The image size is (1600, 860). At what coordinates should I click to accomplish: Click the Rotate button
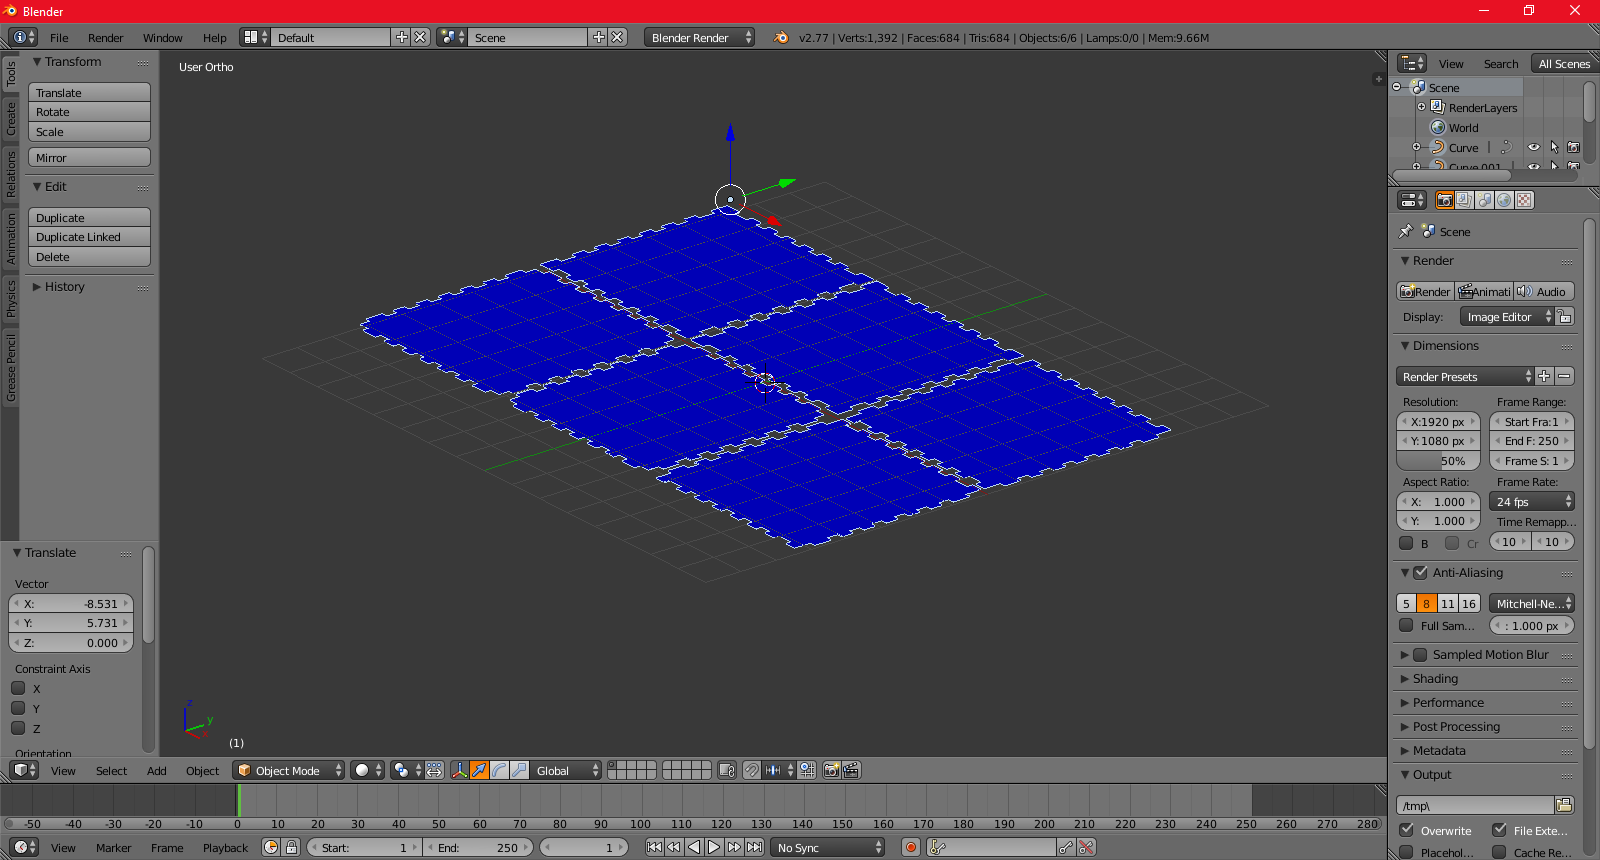pos(89,112)
